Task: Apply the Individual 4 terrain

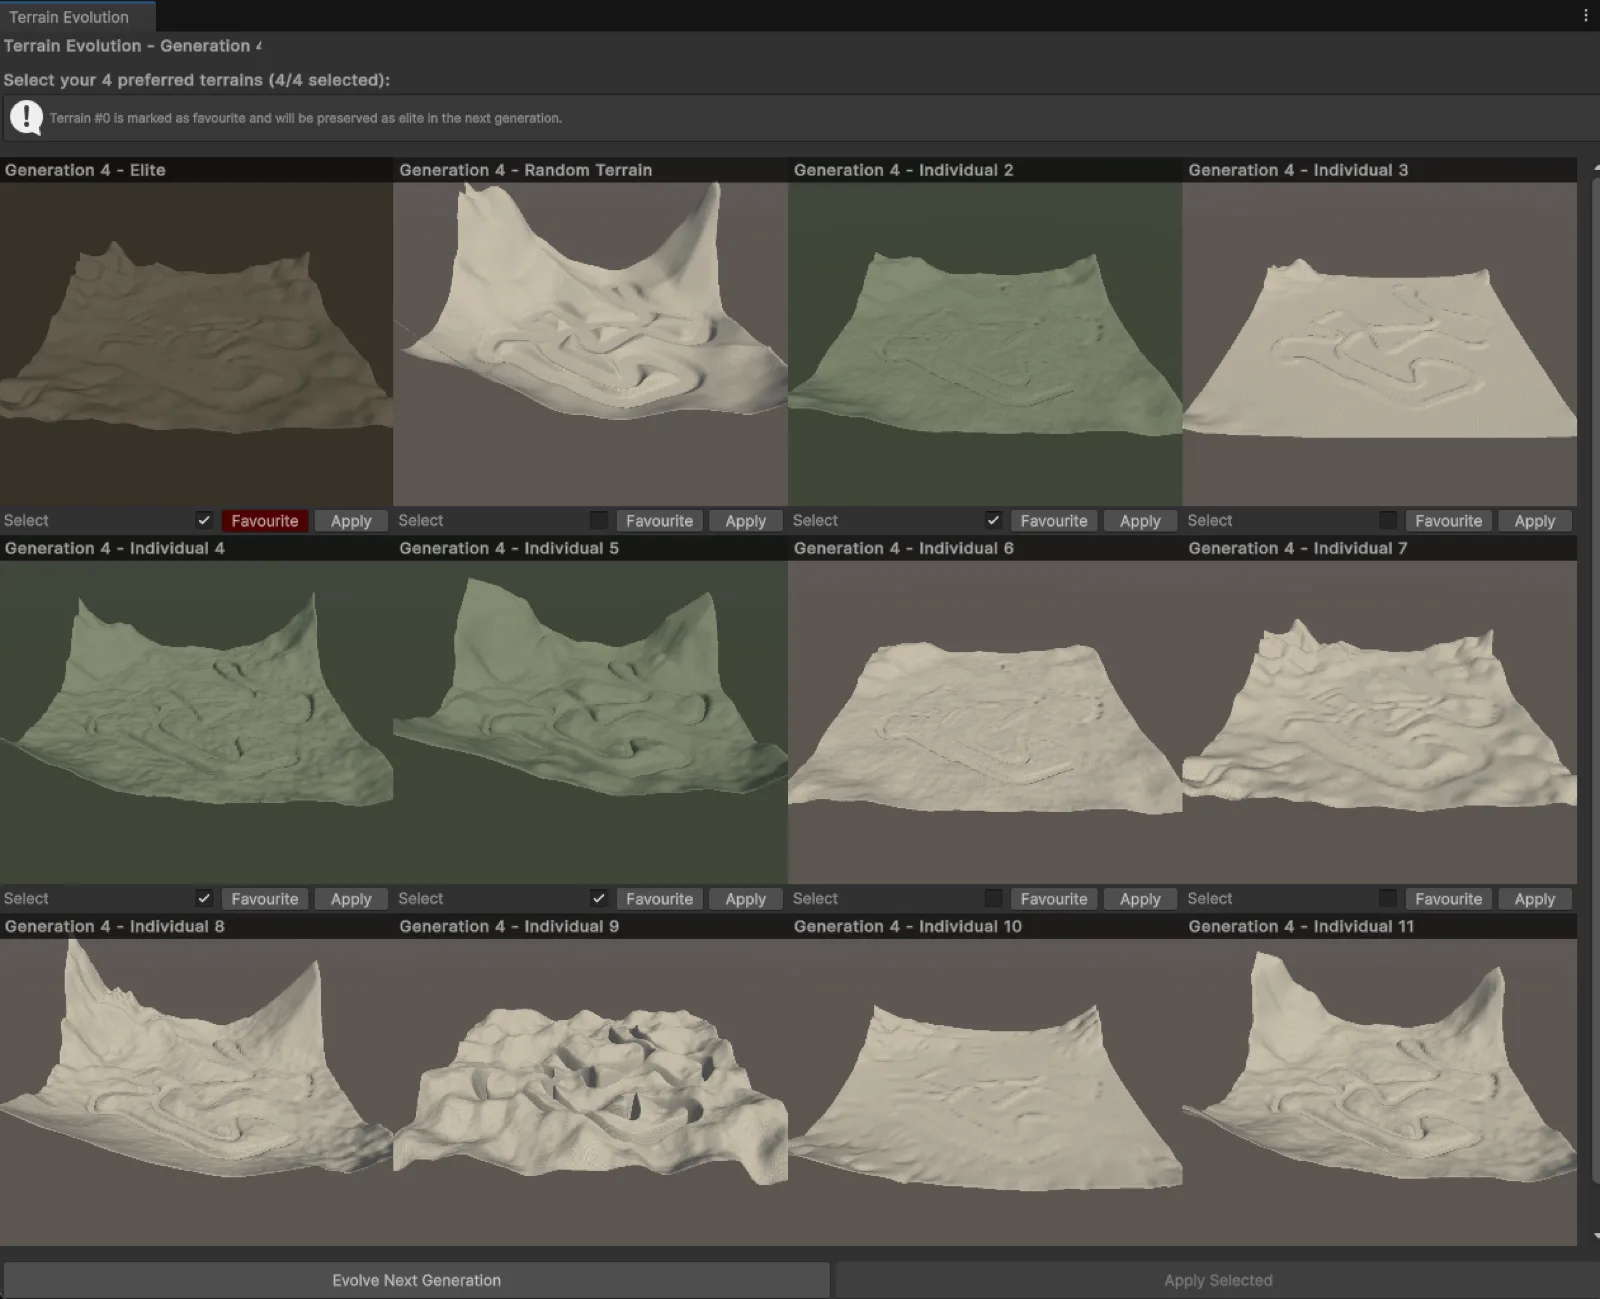Action: (x=351, y=899)
